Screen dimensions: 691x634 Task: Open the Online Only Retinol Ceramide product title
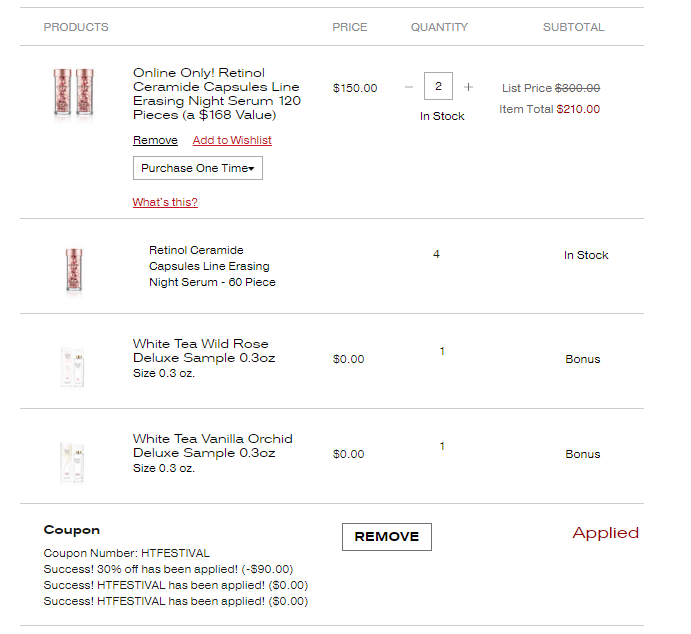(x=217, y=94)
